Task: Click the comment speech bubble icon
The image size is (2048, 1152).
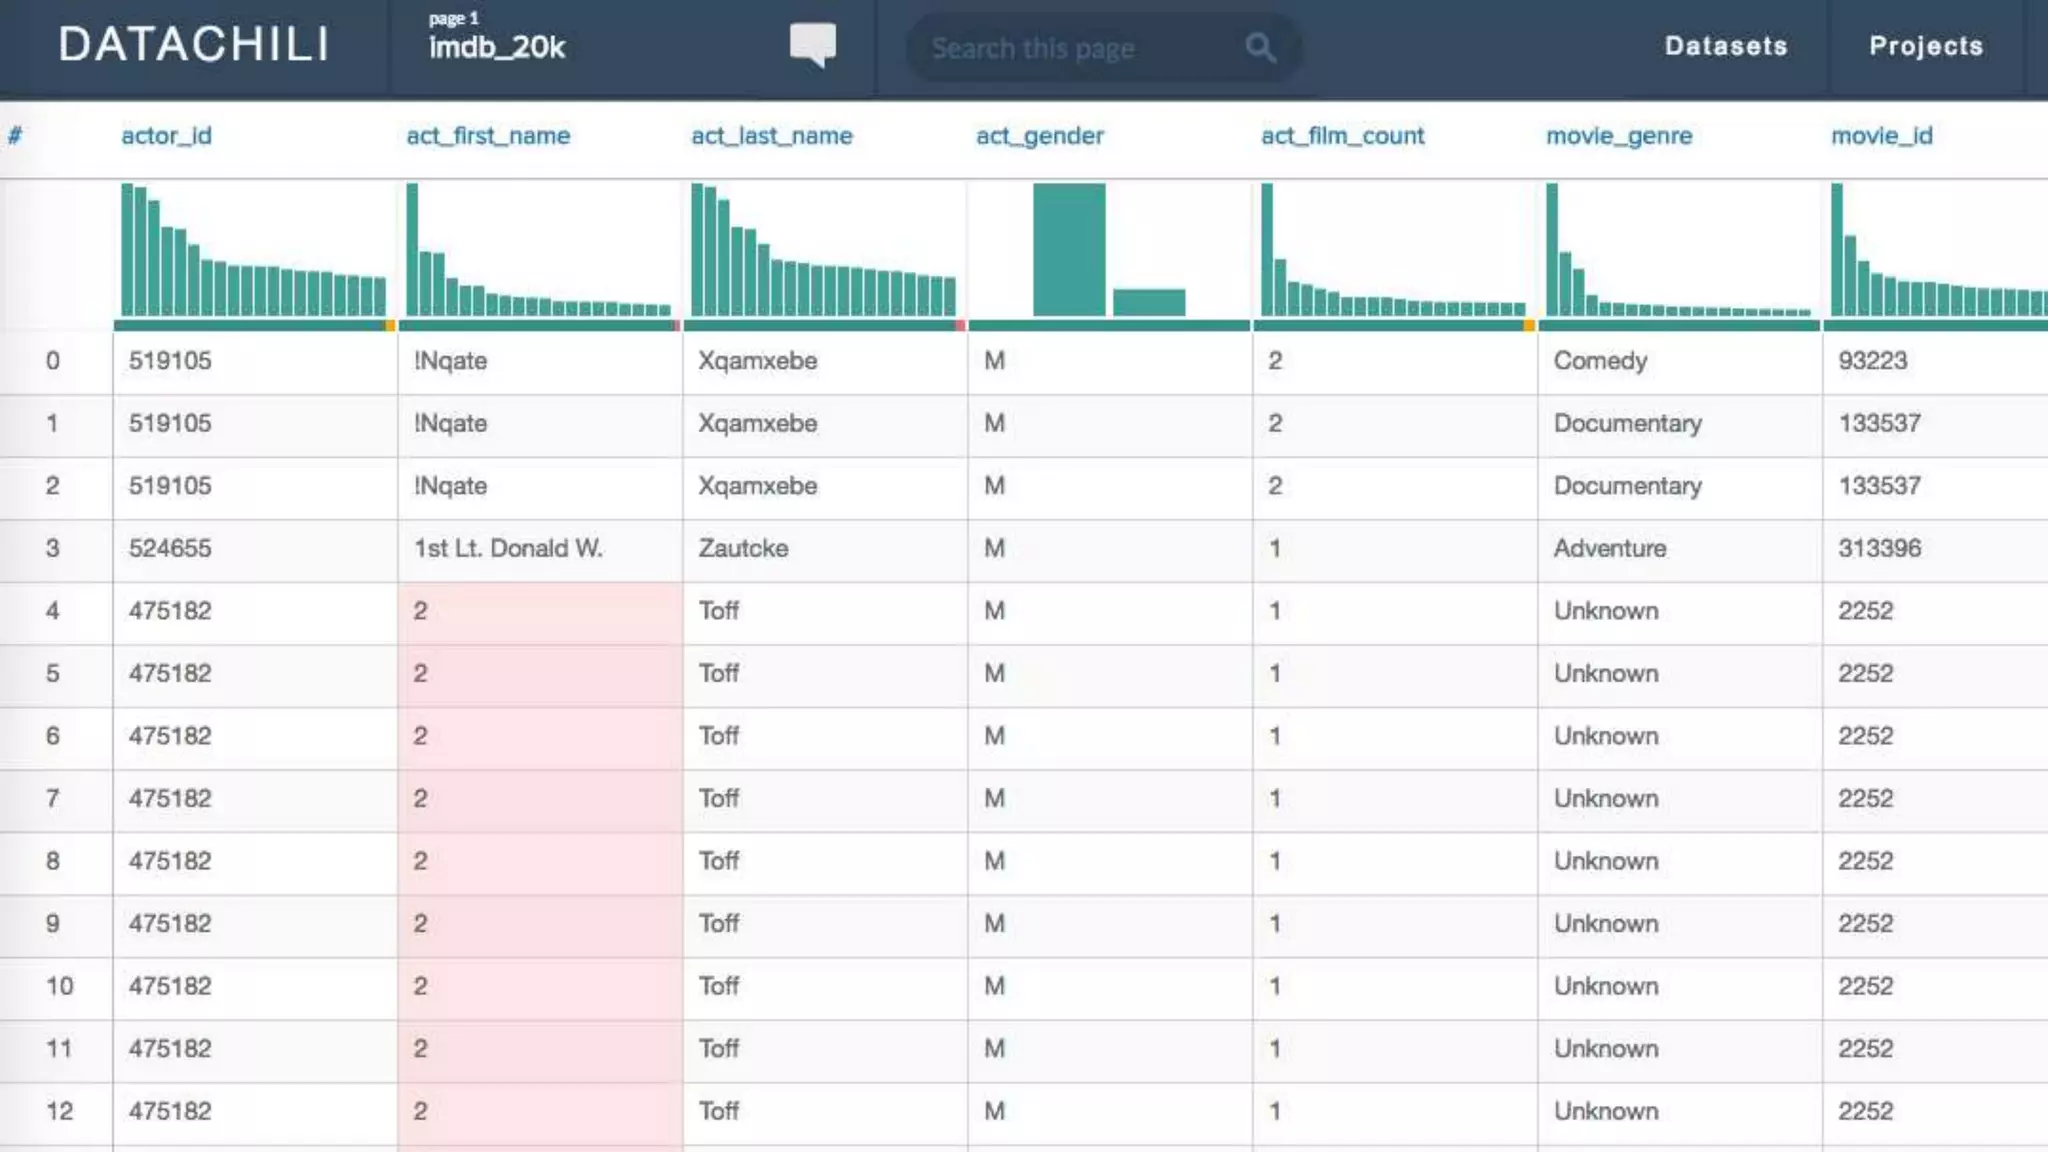Action: 812,45
